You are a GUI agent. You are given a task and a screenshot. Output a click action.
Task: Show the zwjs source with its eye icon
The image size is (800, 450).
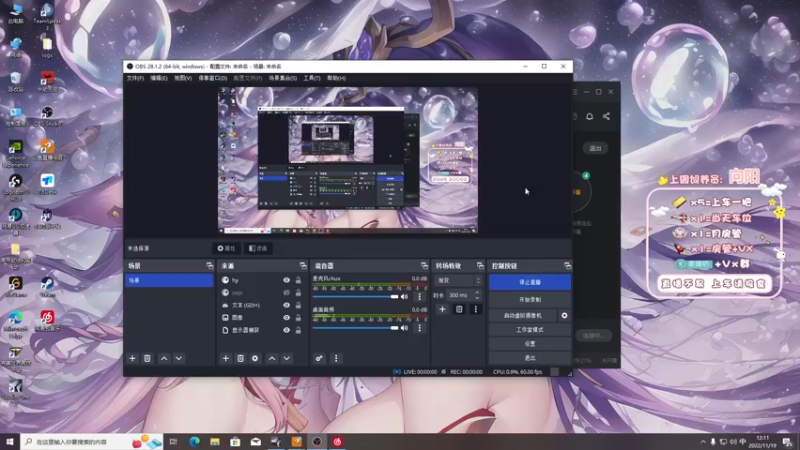287,293
